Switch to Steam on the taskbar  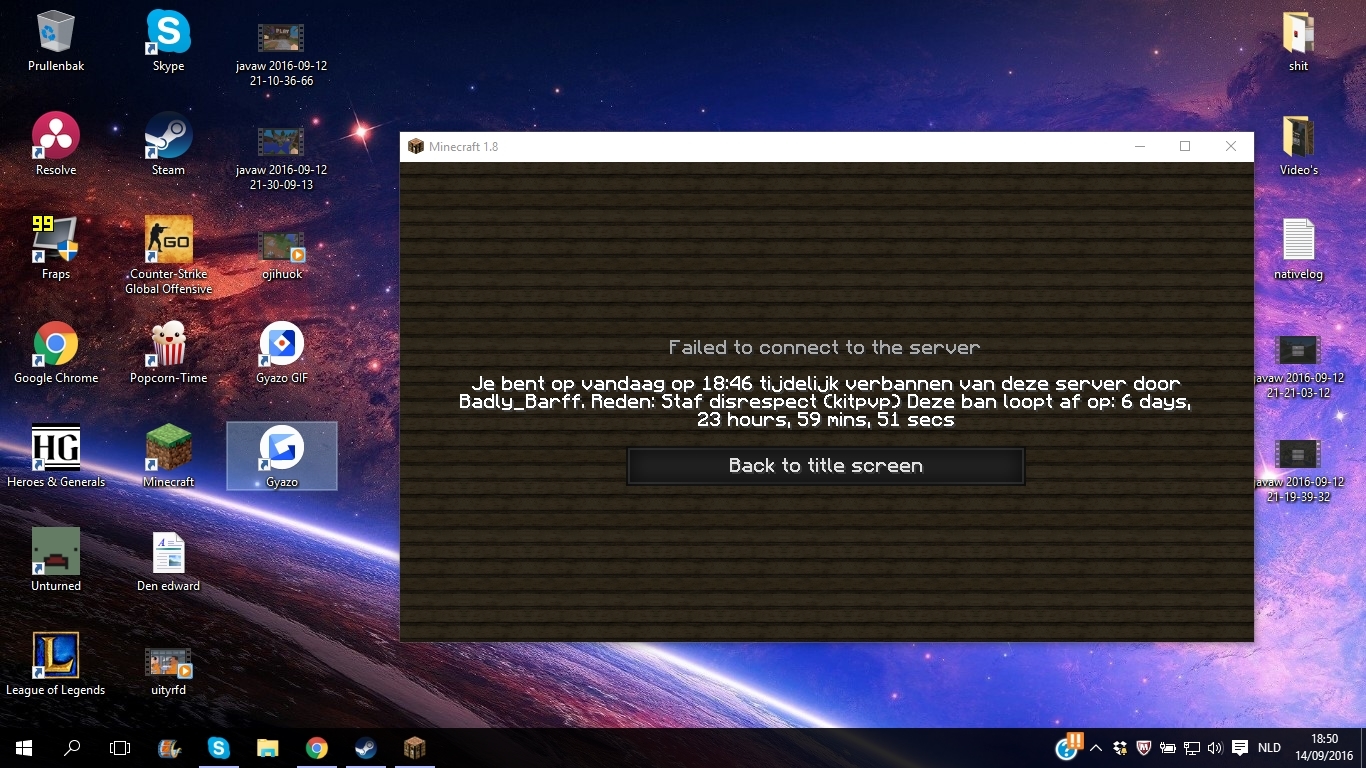click(x=365, y=748)
